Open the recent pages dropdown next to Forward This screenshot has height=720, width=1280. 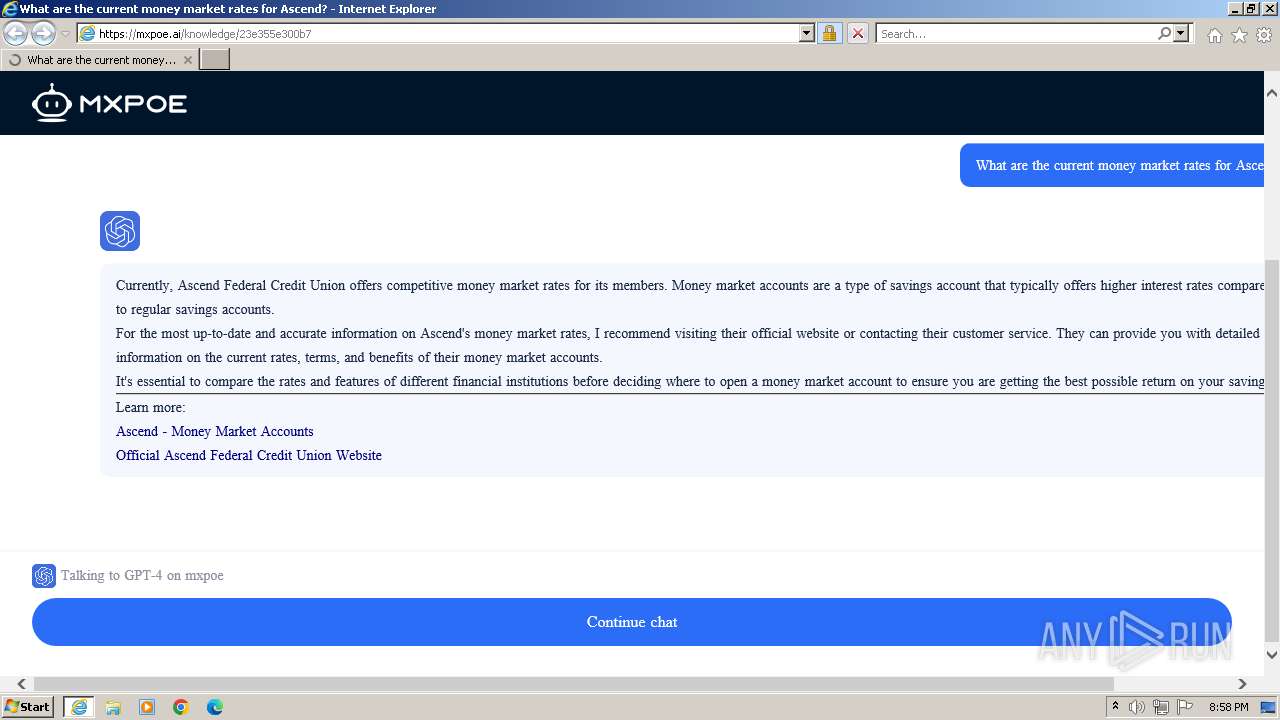point(66,34)
